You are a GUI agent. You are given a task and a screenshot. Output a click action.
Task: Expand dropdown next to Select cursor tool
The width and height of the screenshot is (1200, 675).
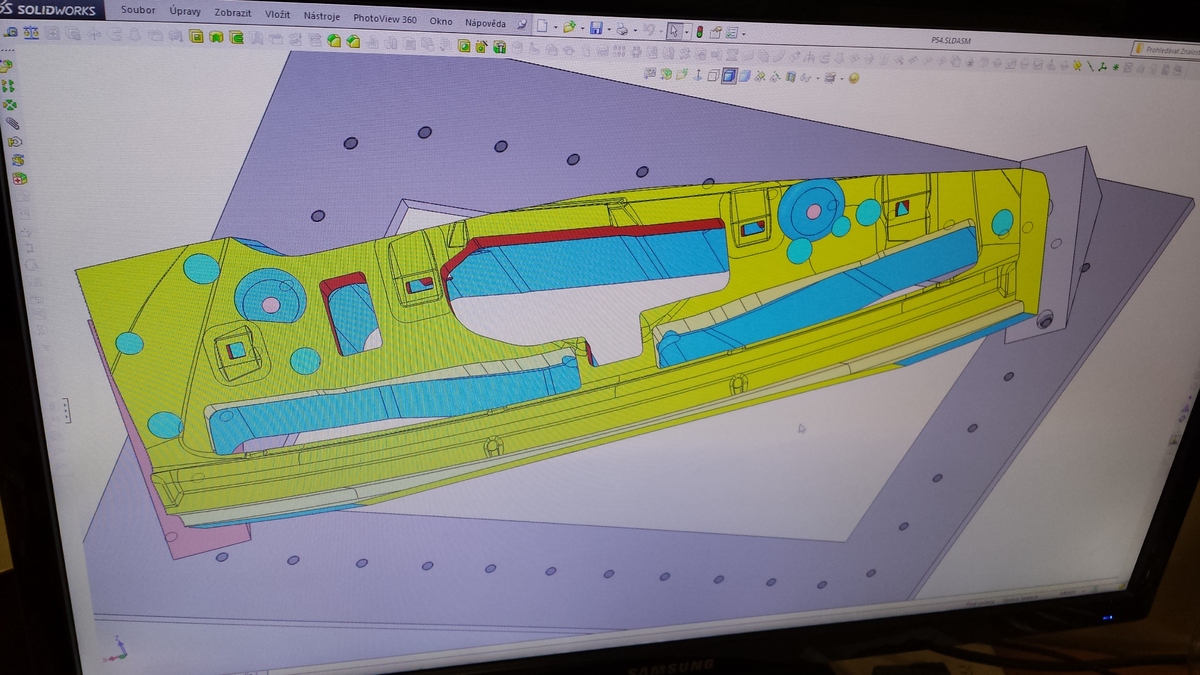click(x=686, y=31)
